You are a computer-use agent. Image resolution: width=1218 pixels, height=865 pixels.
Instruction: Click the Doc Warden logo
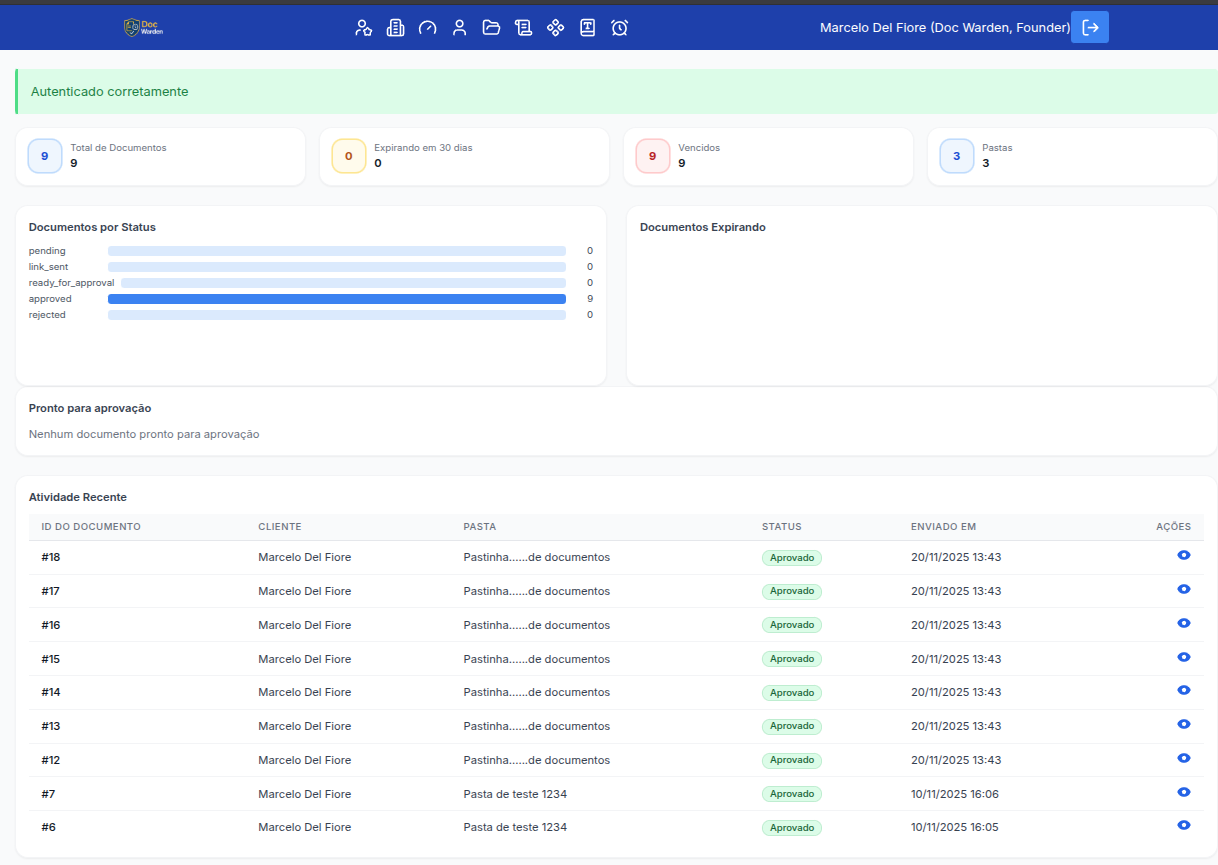142,27
